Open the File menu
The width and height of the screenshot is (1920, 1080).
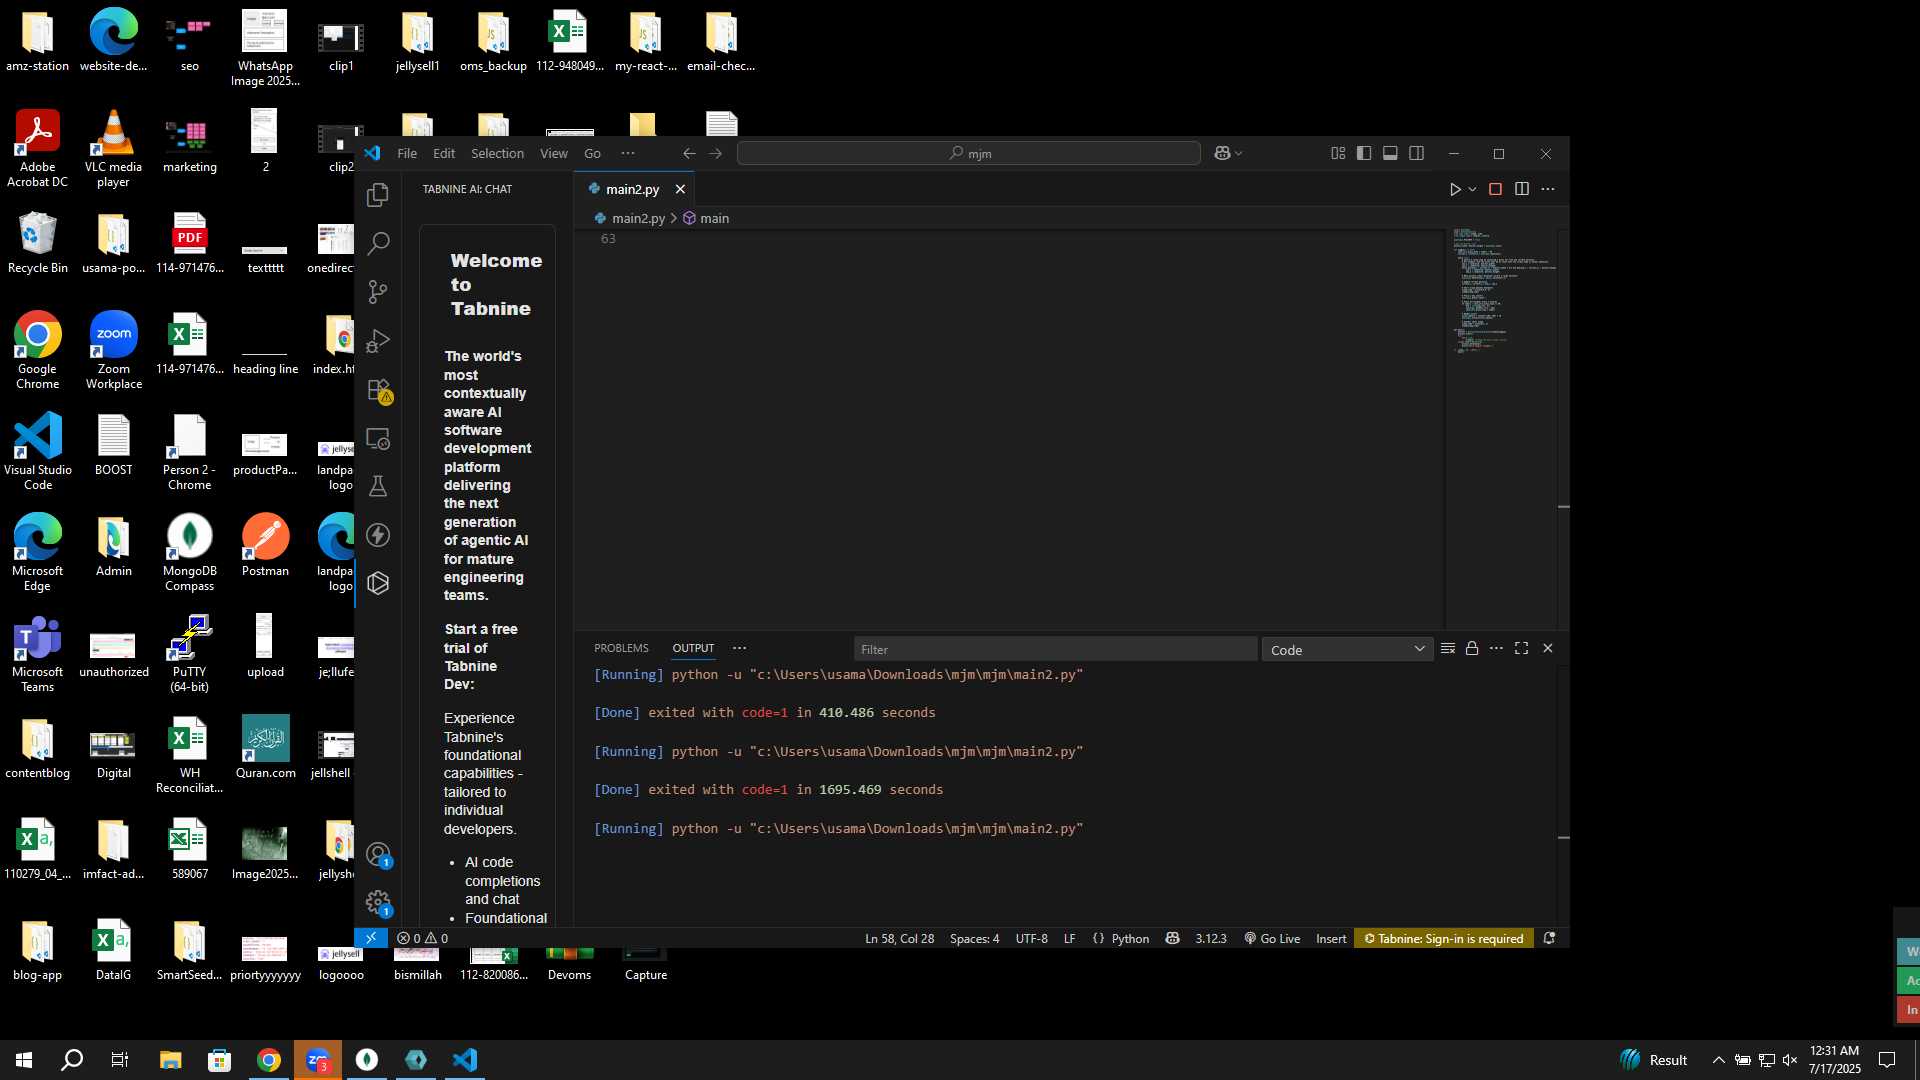click(x=407, y=153)
